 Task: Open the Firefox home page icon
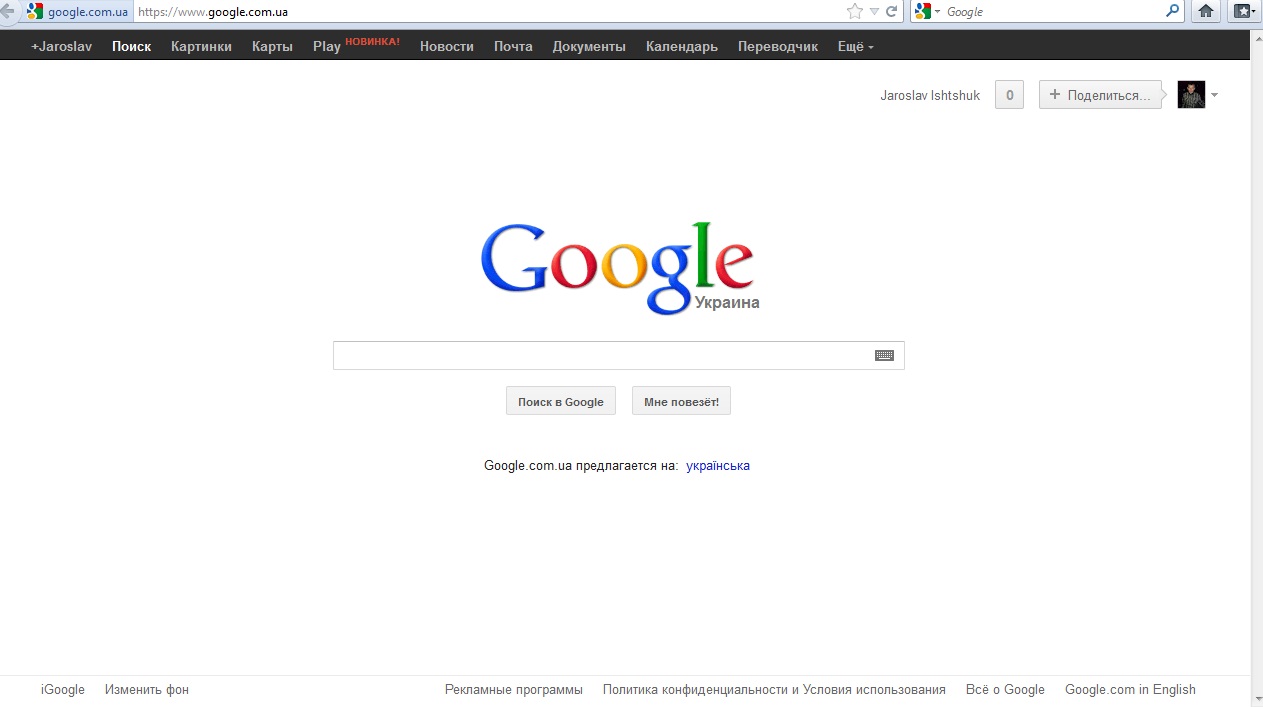[1206, 11]
